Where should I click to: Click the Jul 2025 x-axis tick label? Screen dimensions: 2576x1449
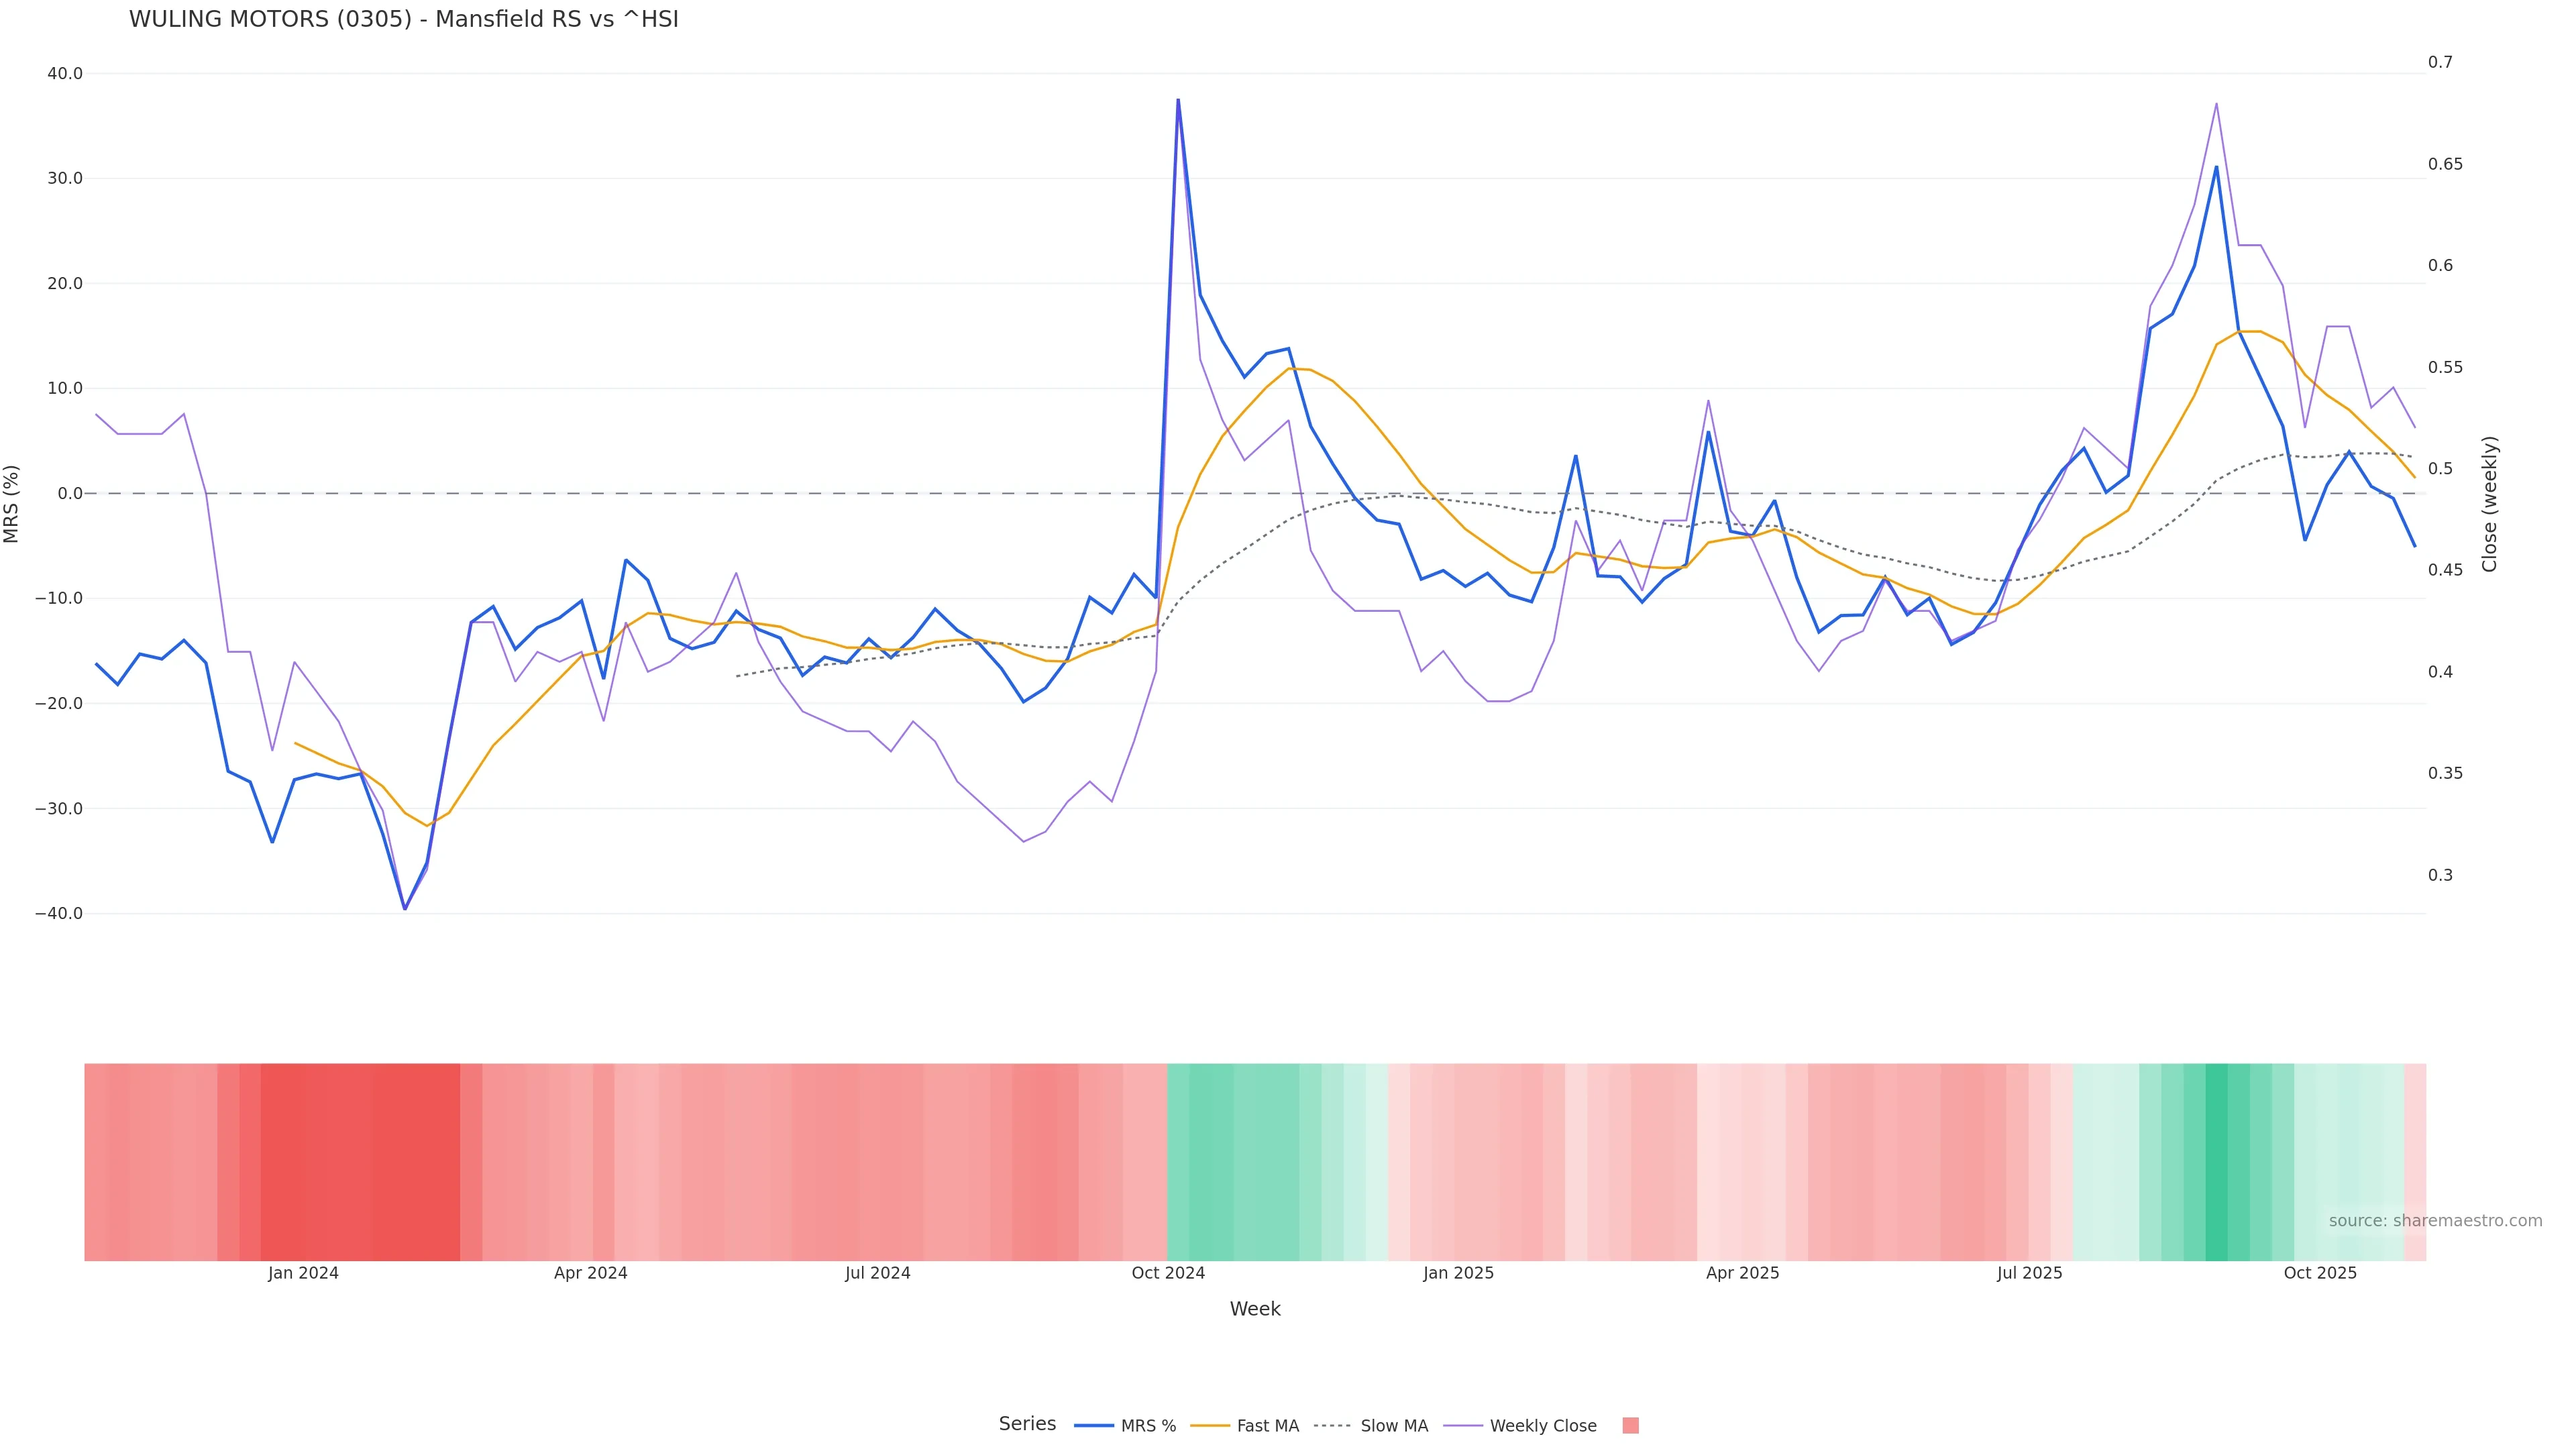click(x=2029, y=1273)
